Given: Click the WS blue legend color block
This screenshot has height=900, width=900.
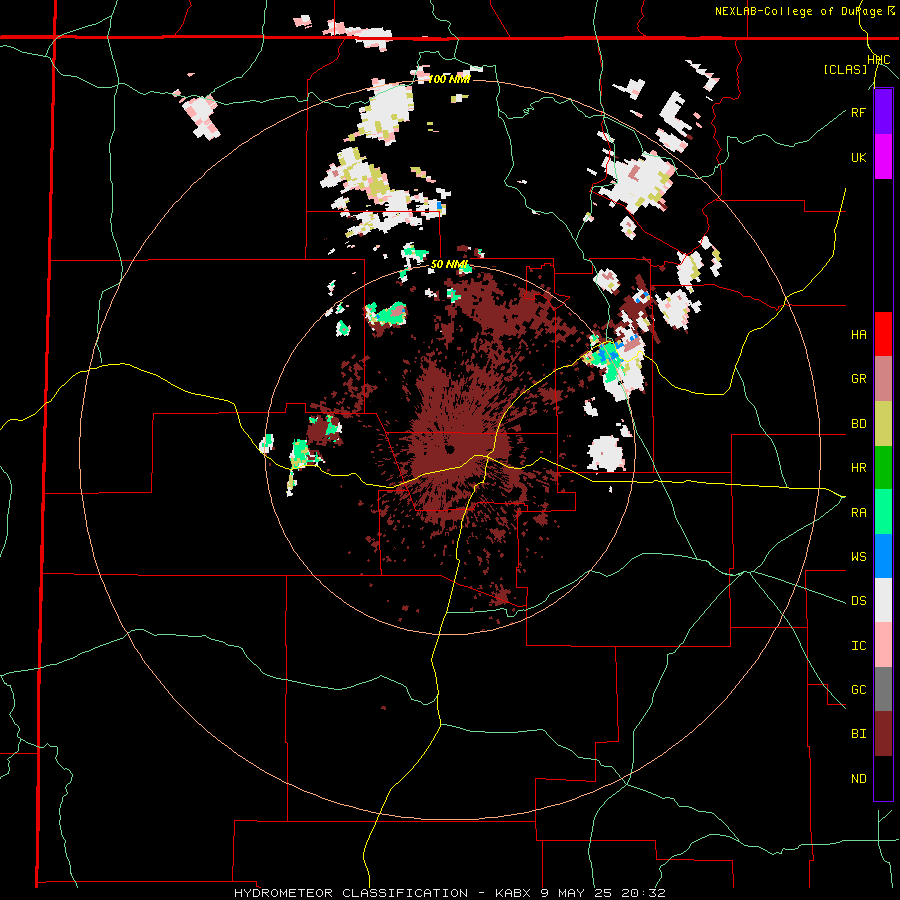Looking at the screenshot, I should (883, 556).
